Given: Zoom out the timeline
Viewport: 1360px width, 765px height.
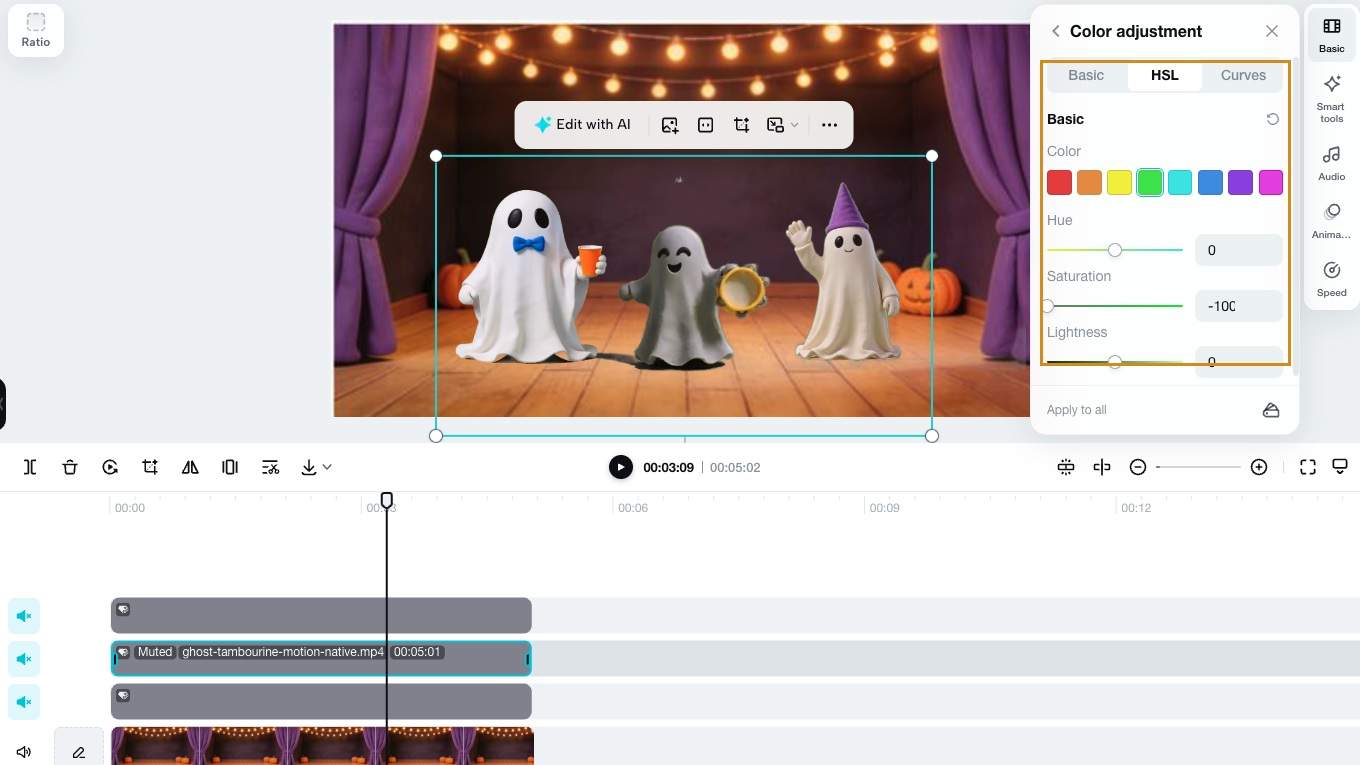Looking at the screenshot, I should coord(1138,467).
